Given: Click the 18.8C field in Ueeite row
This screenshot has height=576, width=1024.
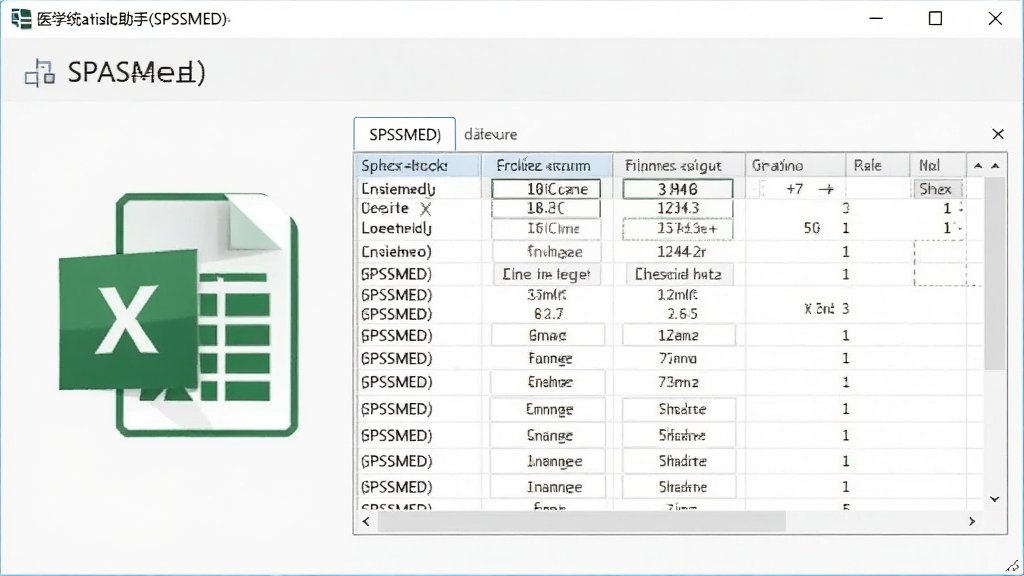Looking at the screenshot, I should coord(546,208).
